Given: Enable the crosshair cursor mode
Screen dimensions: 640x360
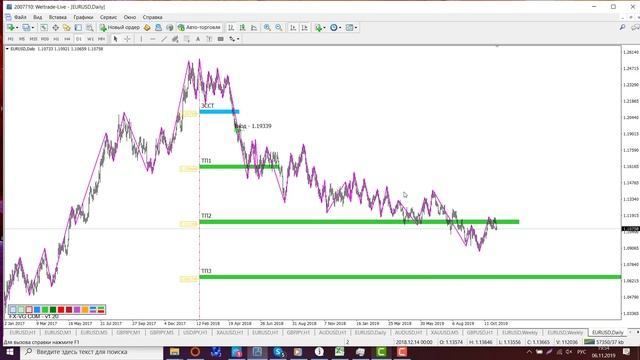Looking at the screenshot, I should pos(127,39).
